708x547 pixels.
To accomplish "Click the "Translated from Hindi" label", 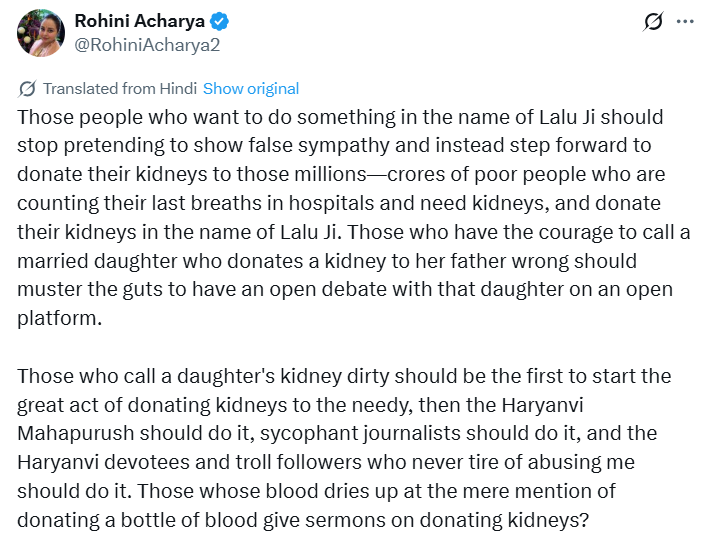I will [120, 88].
